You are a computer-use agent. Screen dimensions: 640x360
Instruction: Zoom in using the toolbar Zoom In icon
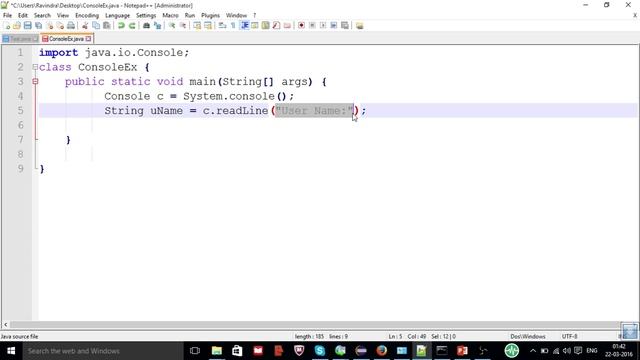click(172, 26)
